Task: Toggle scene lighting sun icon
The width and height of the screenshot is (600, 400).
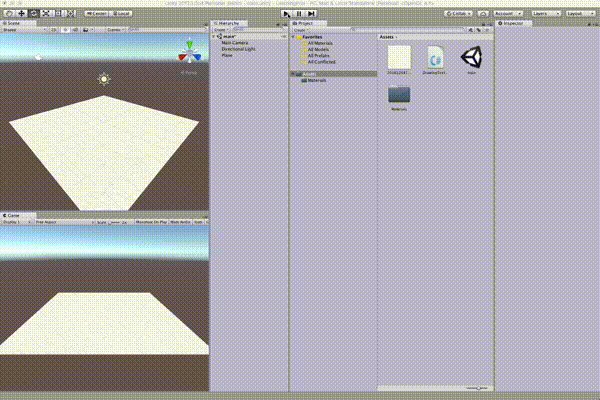Action: pyautogui.click(x=65, y=29)
